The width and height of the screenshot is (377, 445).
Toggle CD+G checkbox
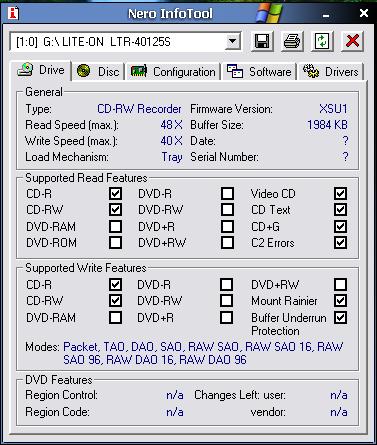tap(340, 226)
